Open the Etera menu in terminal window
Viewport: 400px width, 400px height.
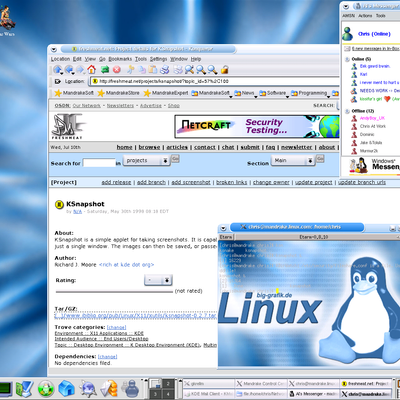pyautogui.click(x=226, y=237)
